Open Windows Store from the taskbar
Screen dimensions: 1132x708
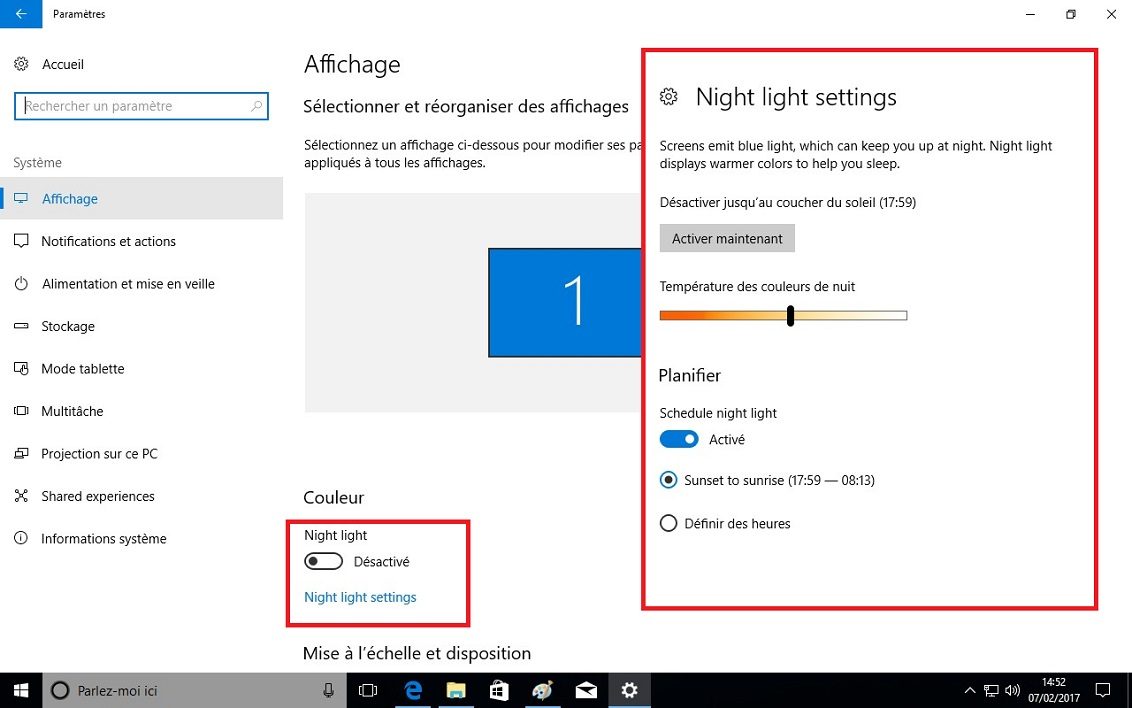point(499,690)
